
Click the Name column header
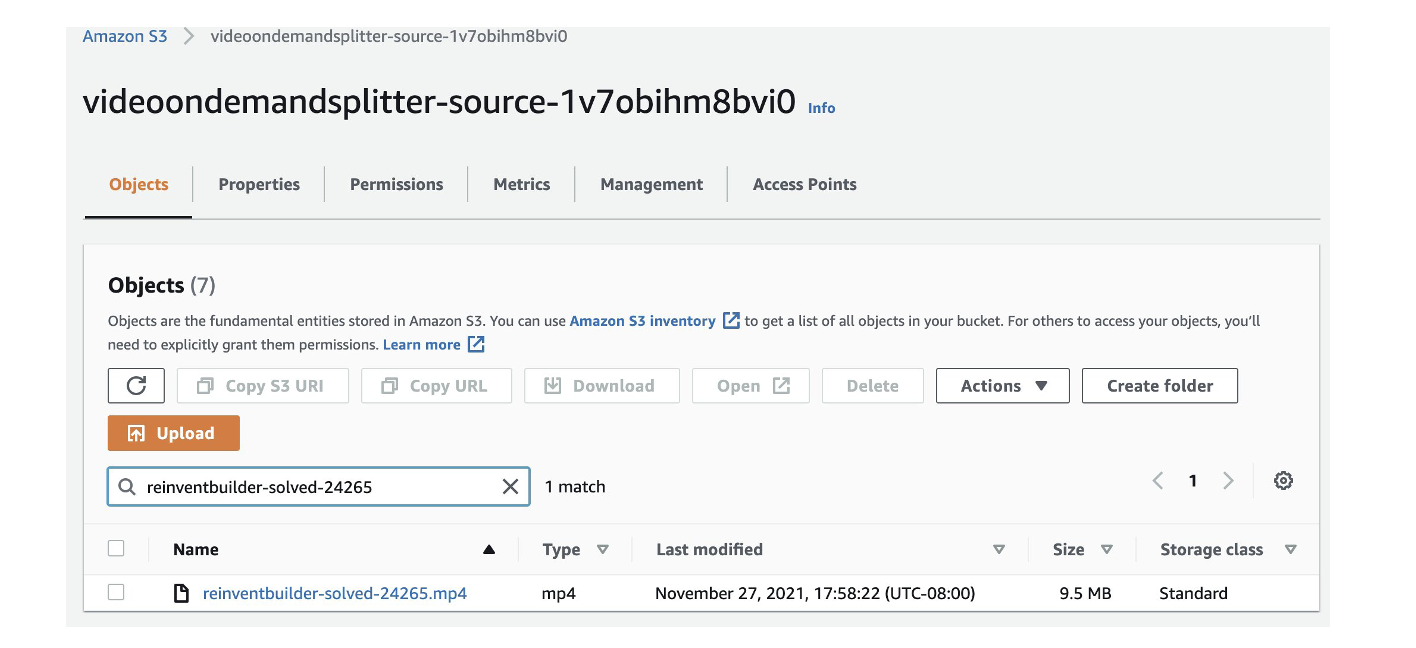click(x=195, y=549)
